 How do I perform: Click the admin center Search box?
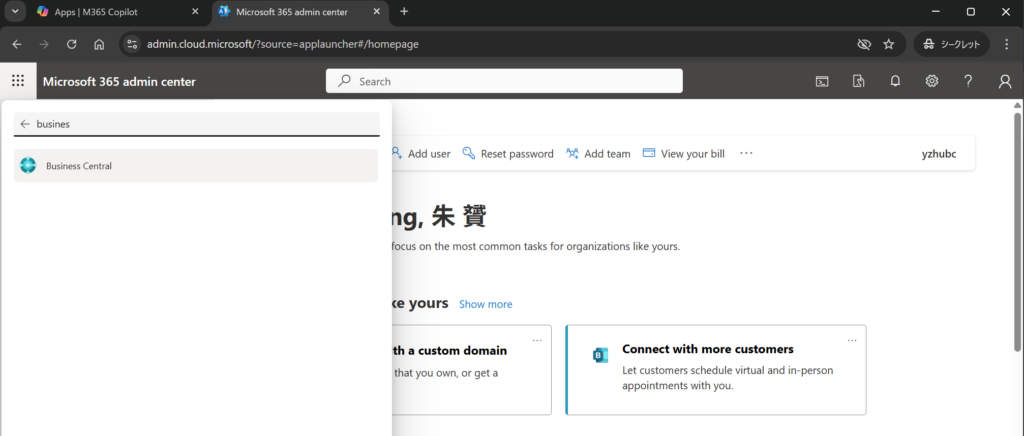pyautogui.click(x=504, y=81)
